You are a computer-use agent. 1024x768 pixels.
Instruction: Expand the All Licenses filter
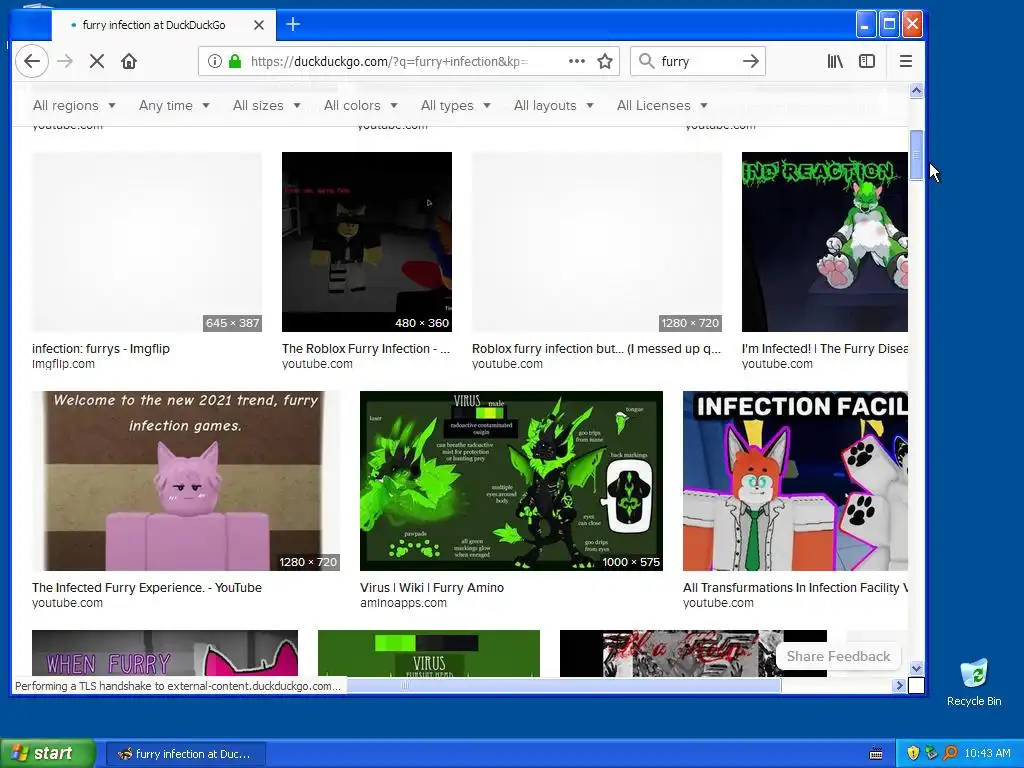(x=662, y=105)
